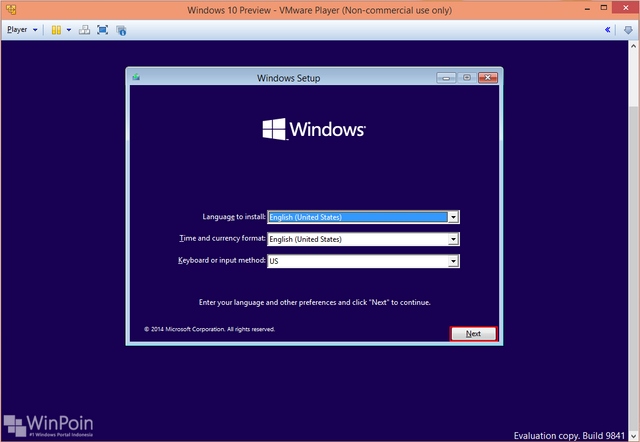
Task: Click the Unity mode toolbar icon
Action: coord(121,30)
